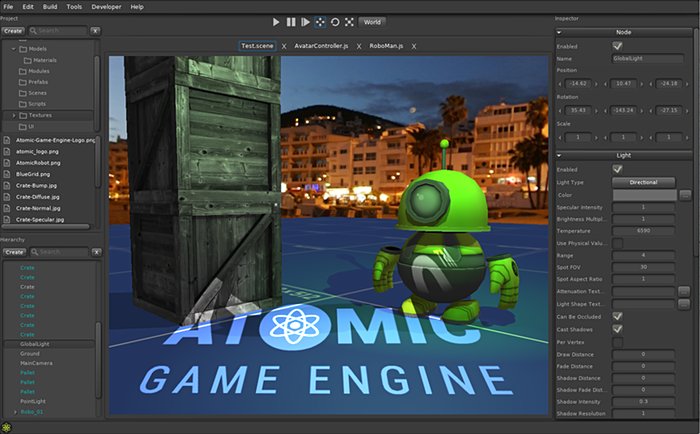Viewport: 700px width, 434px height.
Task: Open the Color picker ellipsis button
Action: click(x=685, y=195)
